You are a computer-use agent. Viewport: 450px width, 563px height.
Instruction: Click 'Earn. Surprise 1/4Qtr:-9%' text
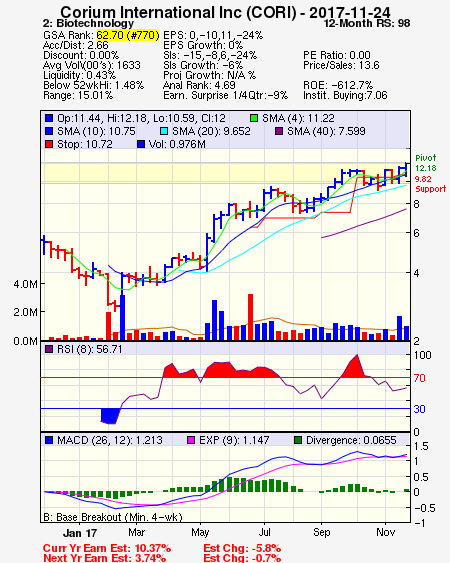(x=226, y=96)
